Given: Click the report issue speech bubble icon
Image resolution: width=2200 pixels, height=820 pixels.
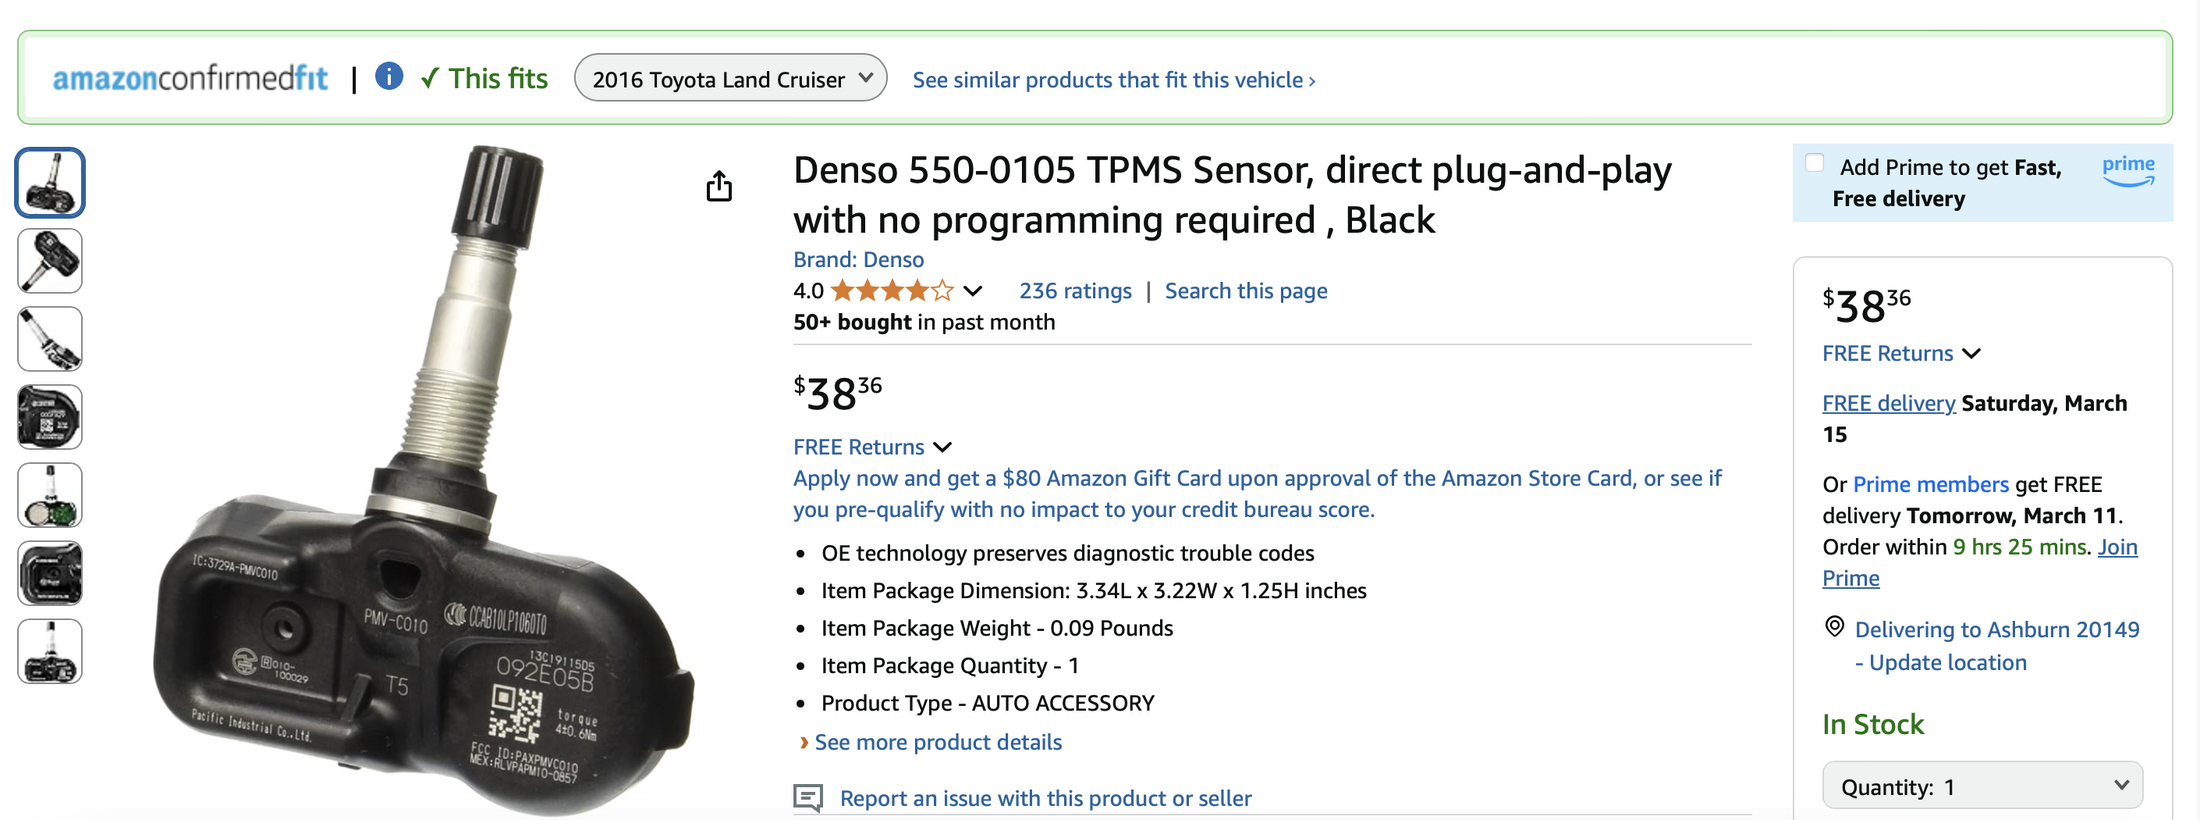Looking at the screenshot, I should pos(808,797).
